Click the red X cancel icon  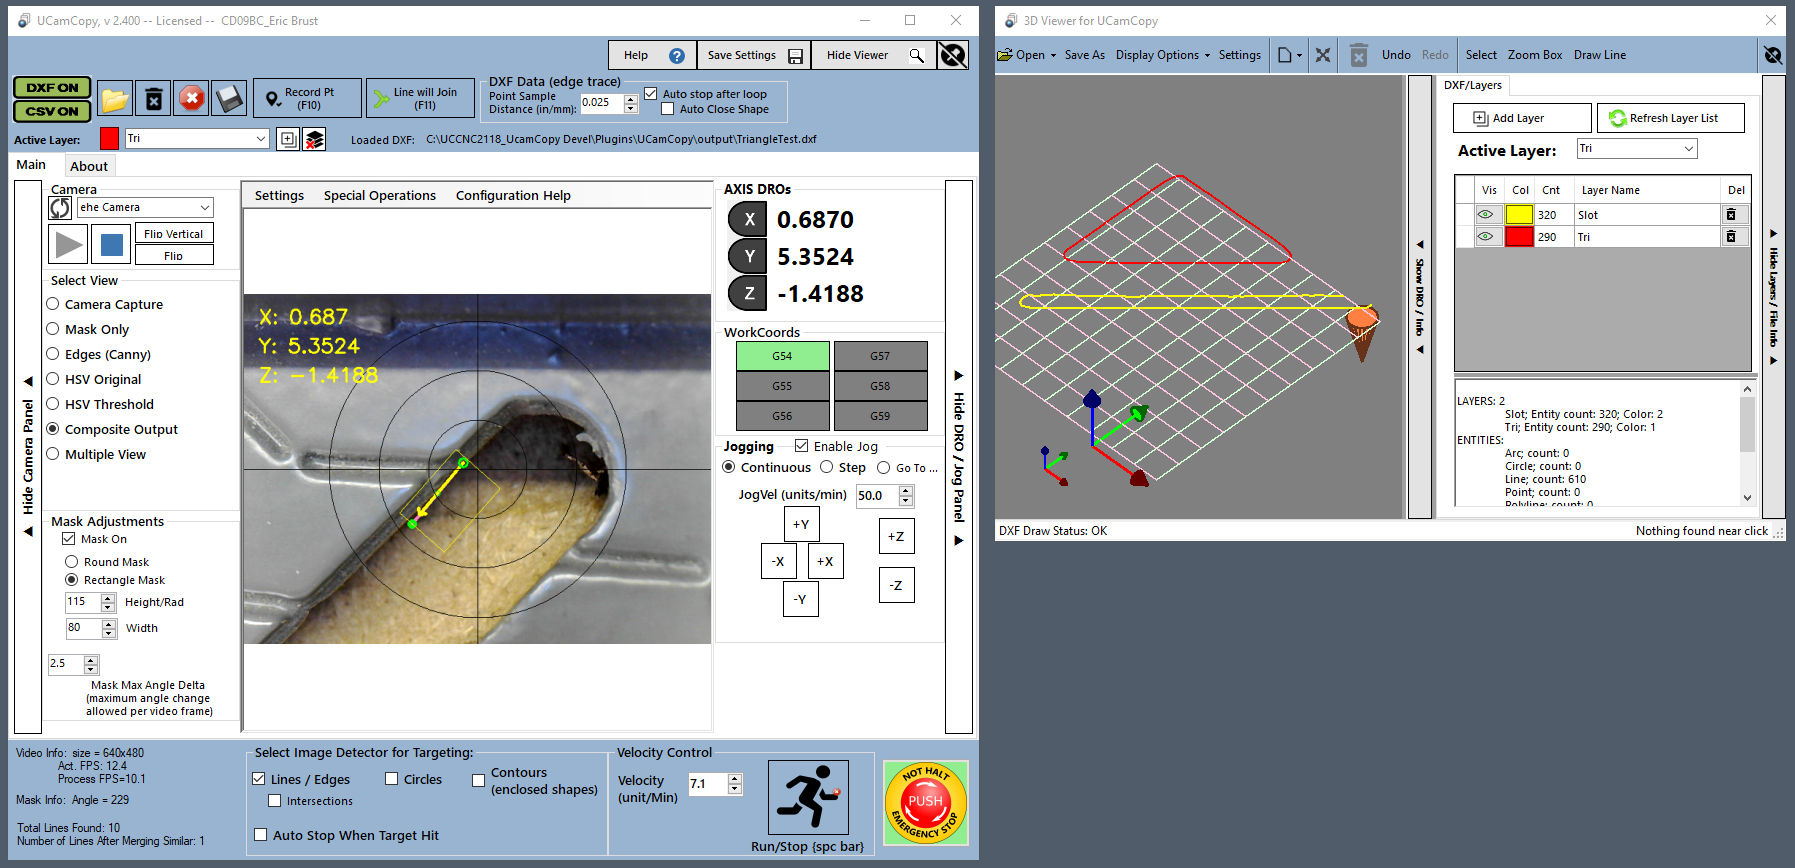point(191,99)
